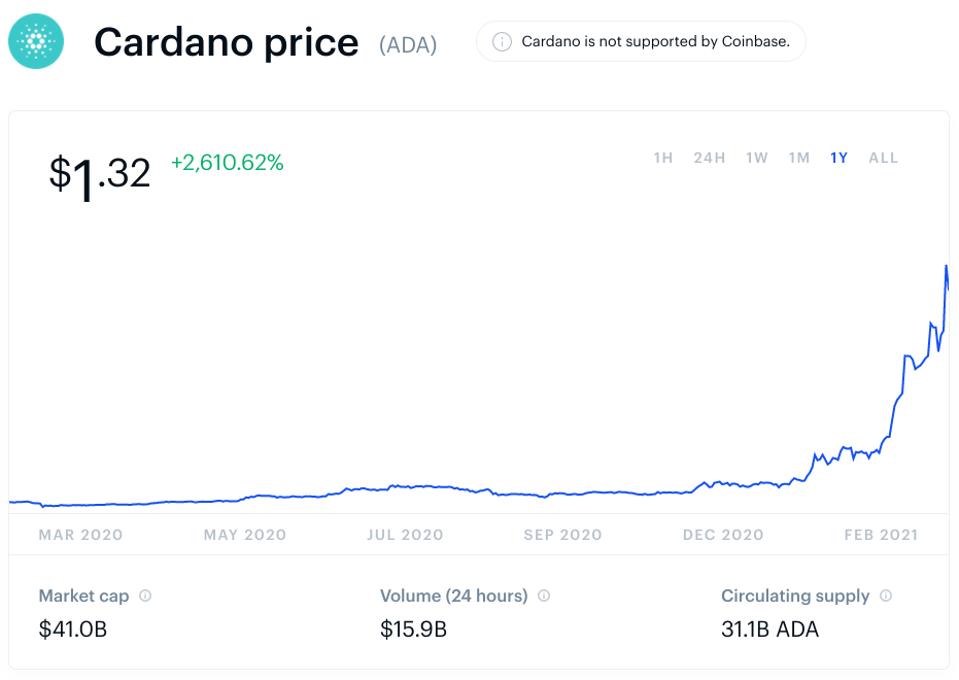Viewport: 959px width, 680px height.
Task: Show the 1W price chart
Action: coord(757,158)
